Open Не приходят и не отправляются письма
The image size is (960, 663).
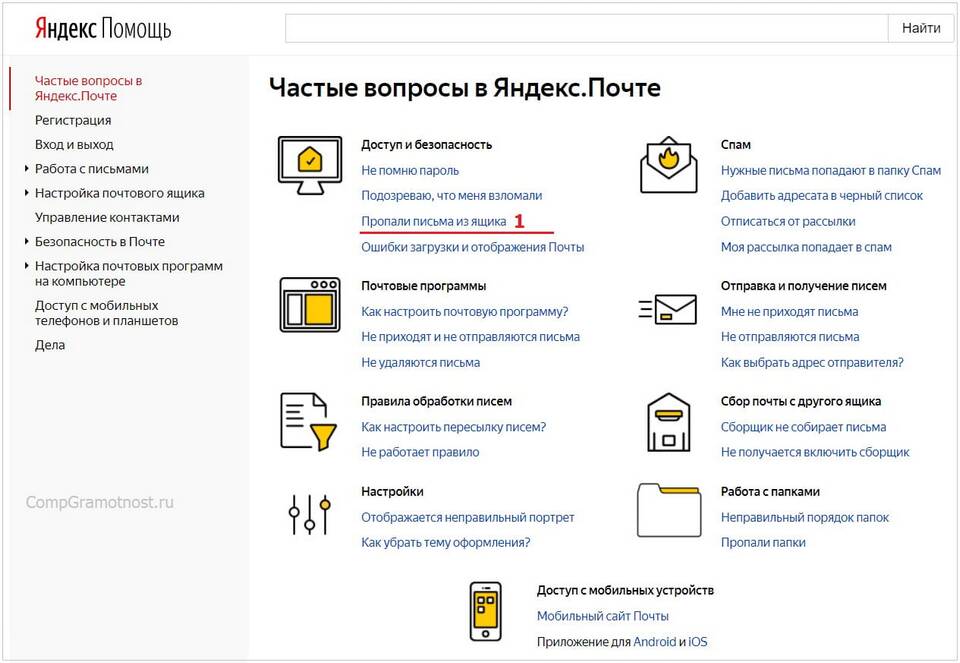coord(470,336)
